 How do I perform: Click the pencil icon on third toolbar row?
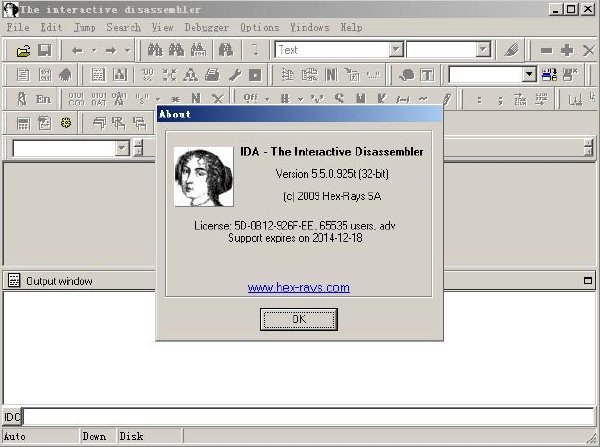pos(447,99)
